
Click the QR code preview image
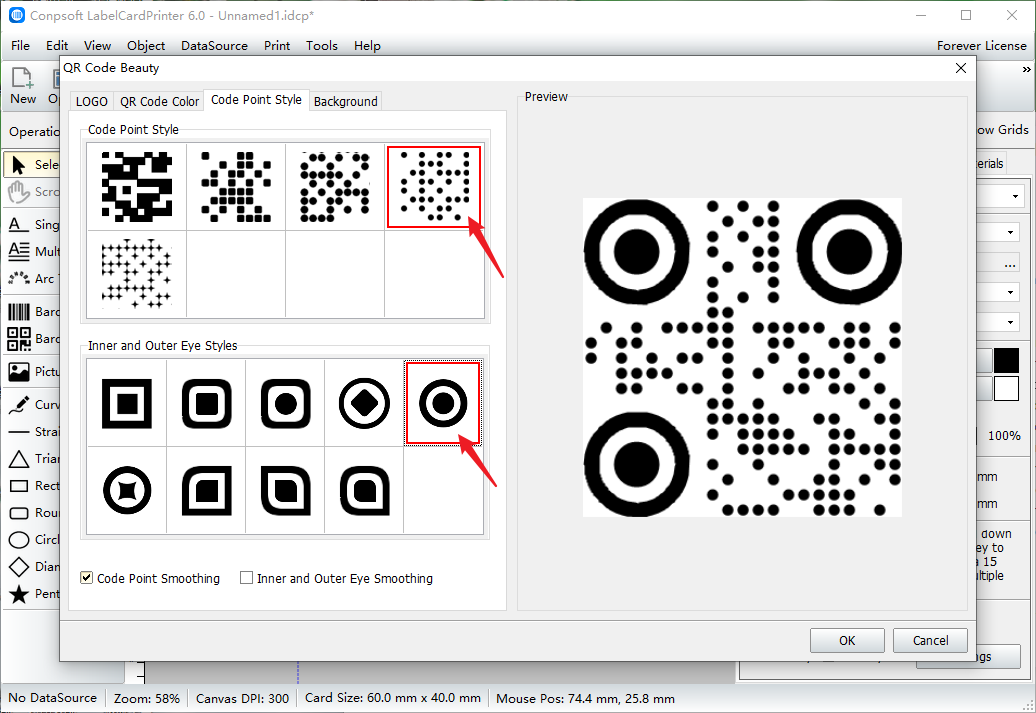click(x=742, y=357)
